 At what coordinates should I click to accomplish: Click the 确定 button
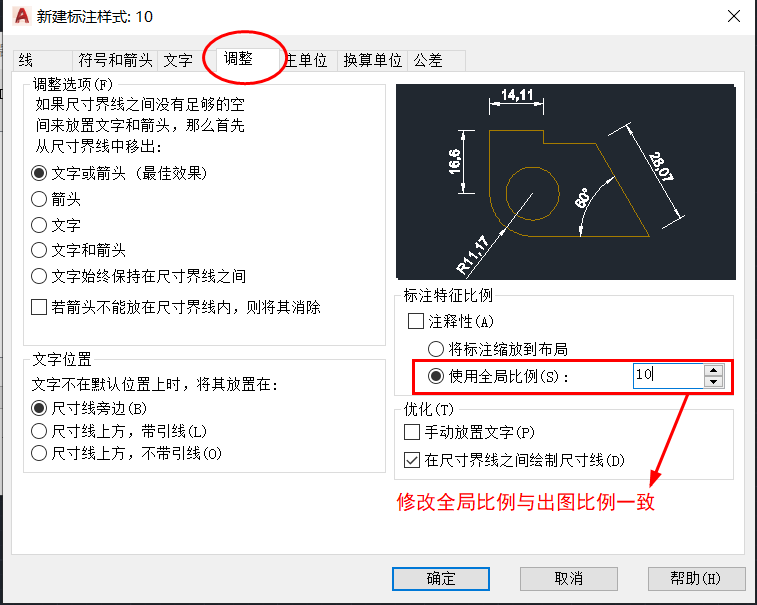click(441, 578)
